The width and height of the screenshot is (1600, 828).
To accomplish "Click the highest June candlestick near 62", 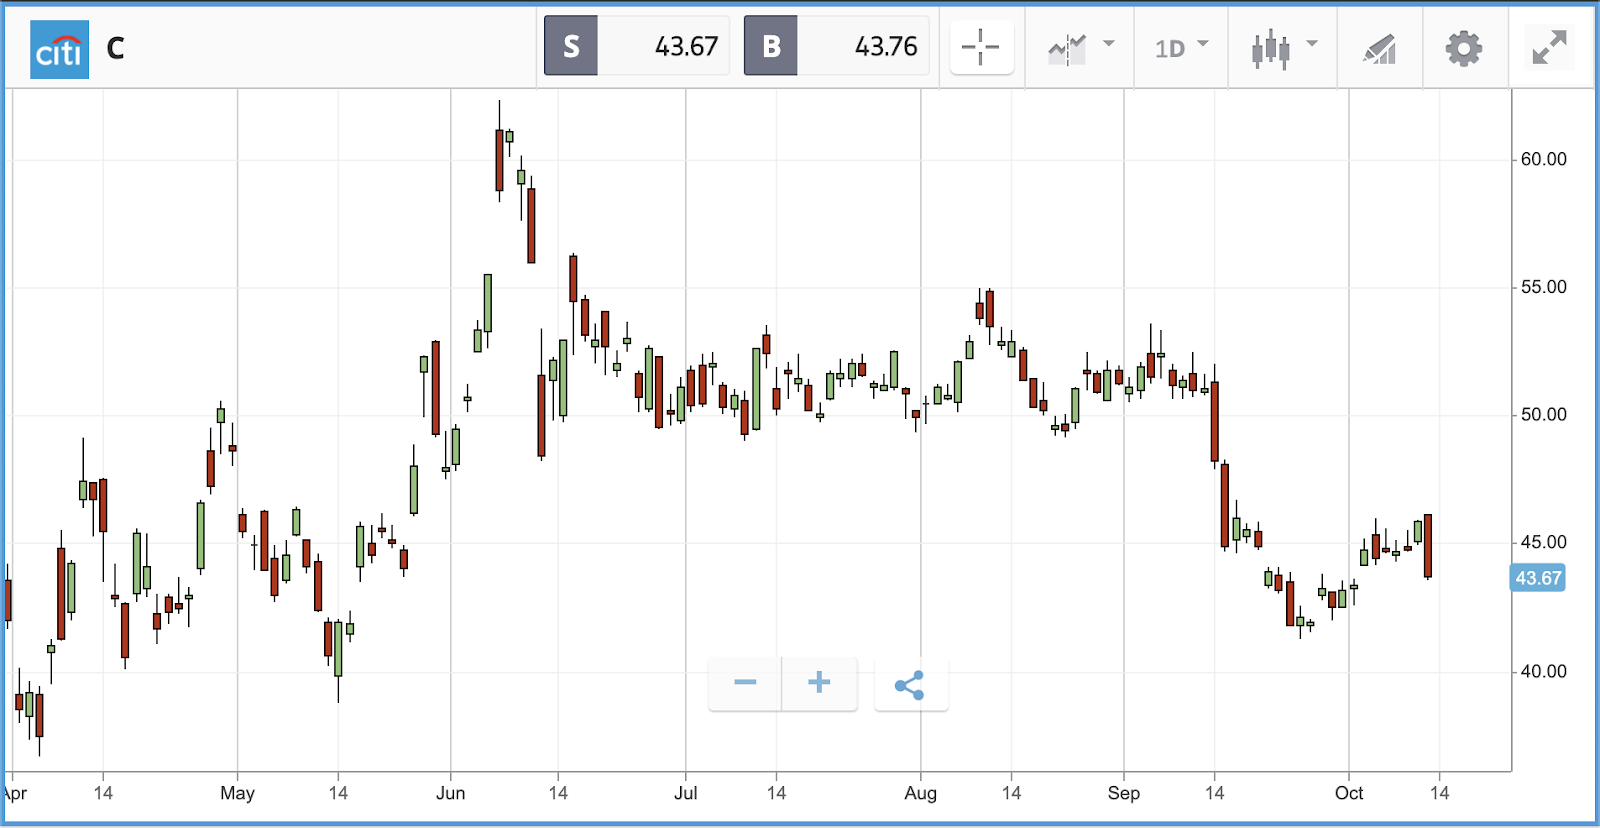I will [x=499, y=160].
